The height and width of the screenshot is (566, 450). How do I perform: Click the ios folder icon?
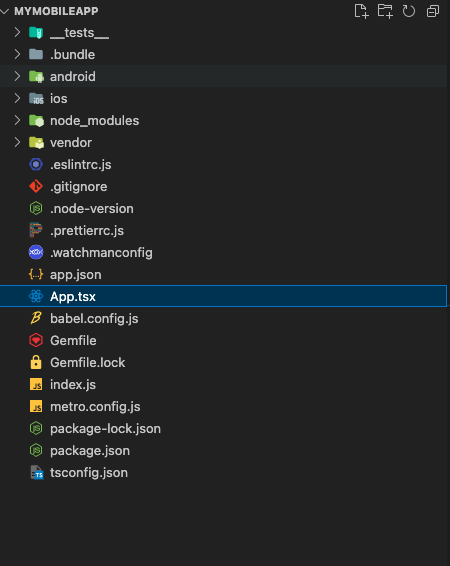point(36,99)
